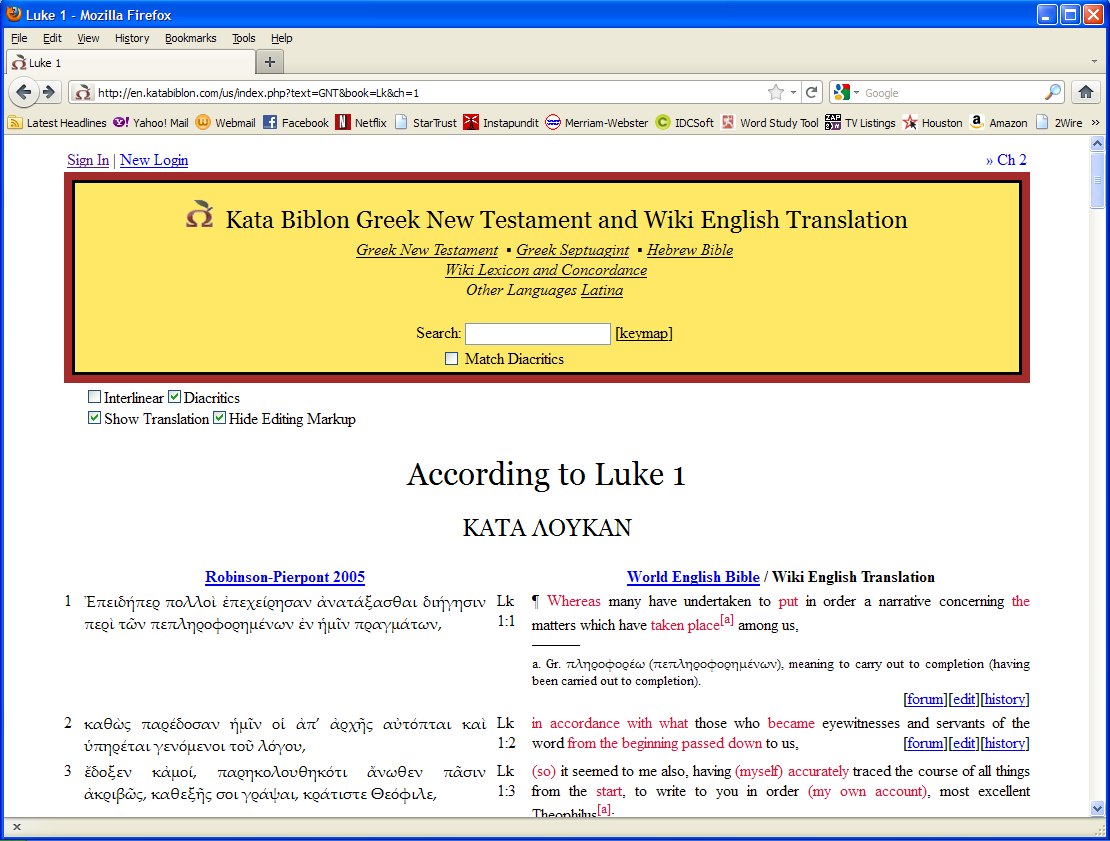Open the search engine selector dropdown

pyautogui.click(x=847, y=92)
